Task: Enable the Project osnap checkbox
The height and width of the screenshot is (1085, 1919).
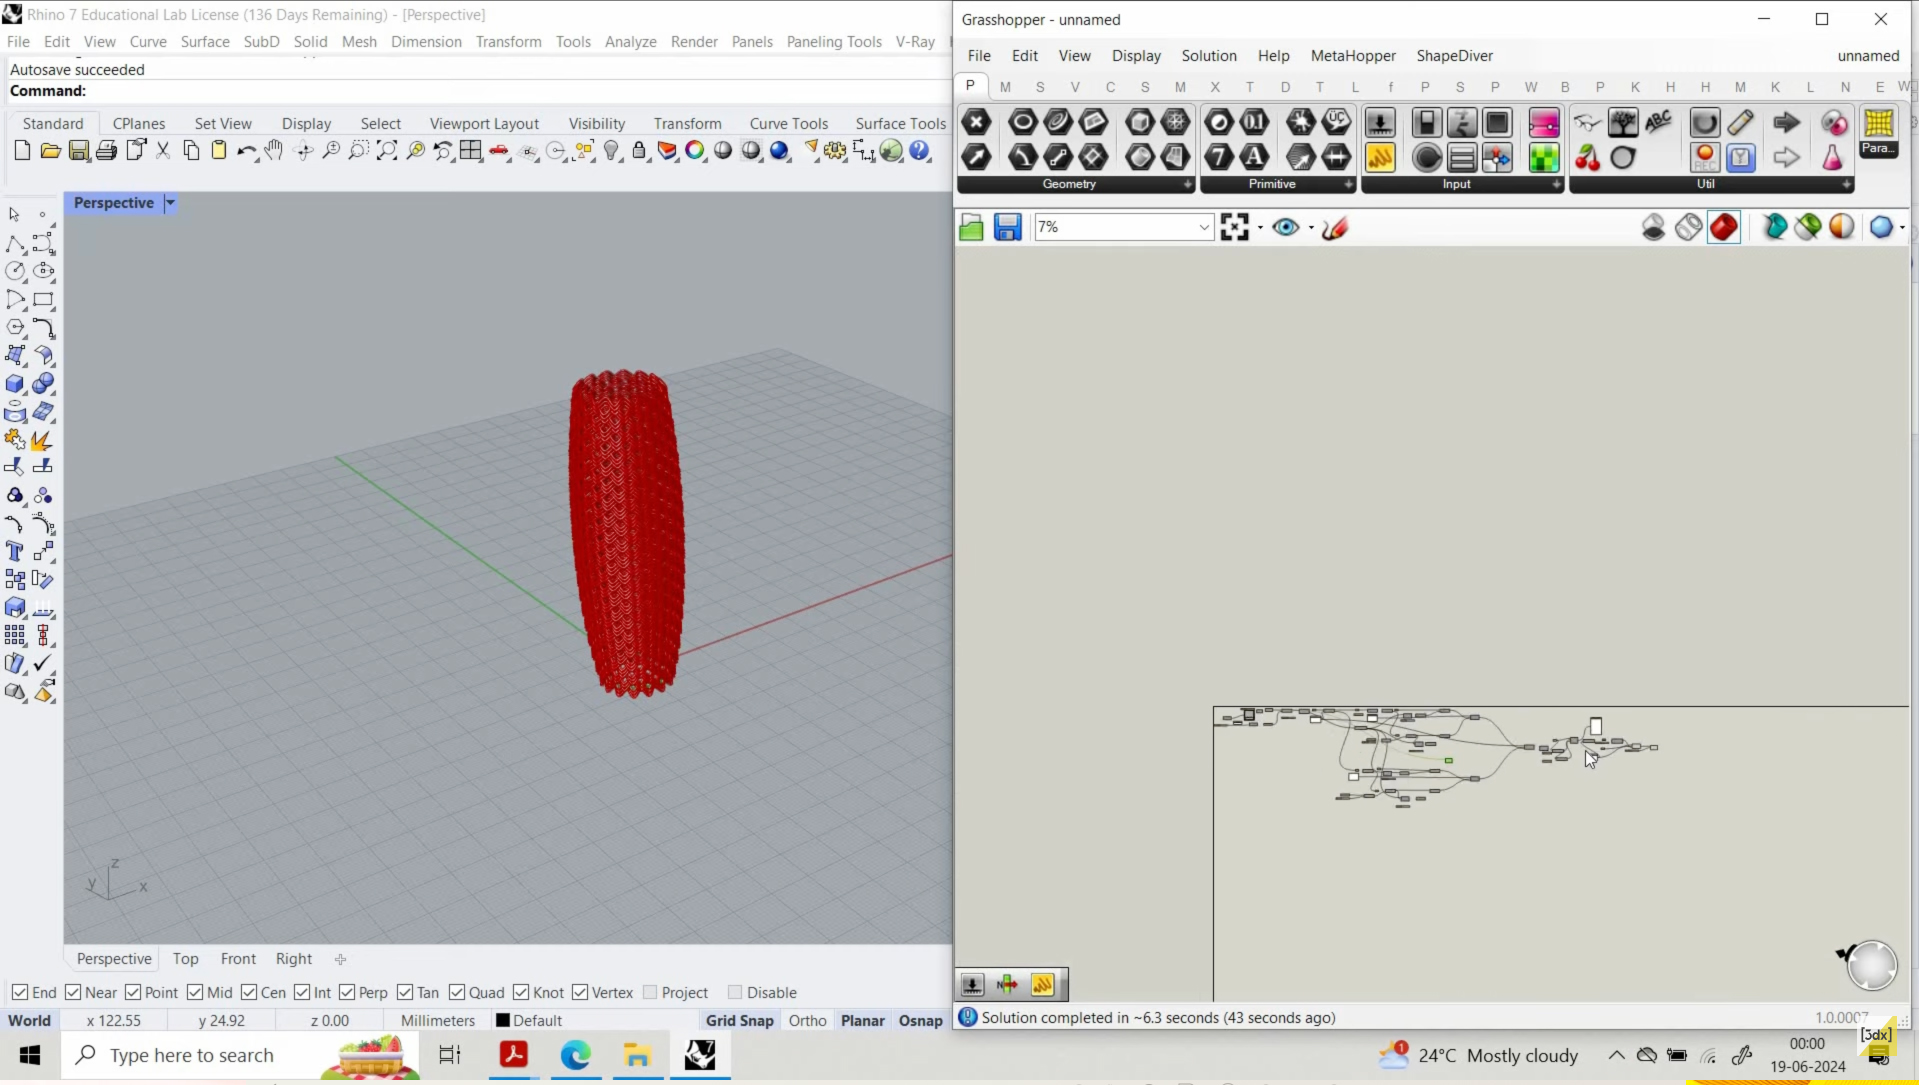Action: coord(651,992)
